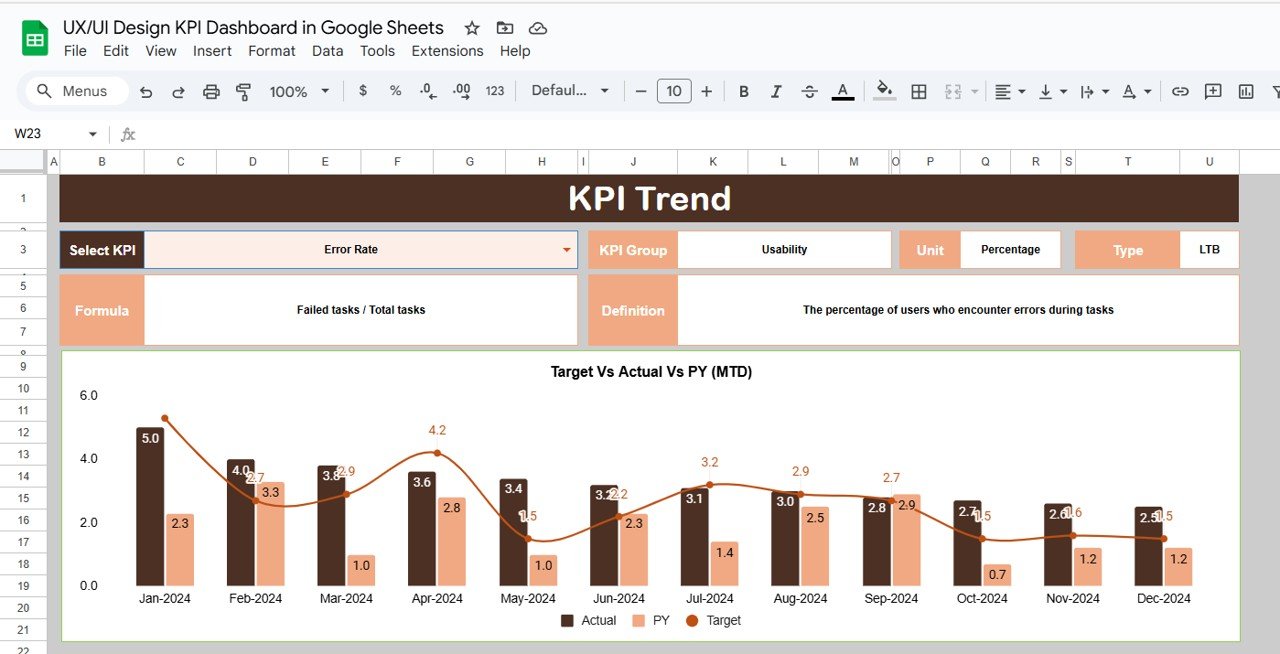Increase decimal places
The width and height of the screenshot is (1280, 654).
pyautogui.click(x=461, y=91)
